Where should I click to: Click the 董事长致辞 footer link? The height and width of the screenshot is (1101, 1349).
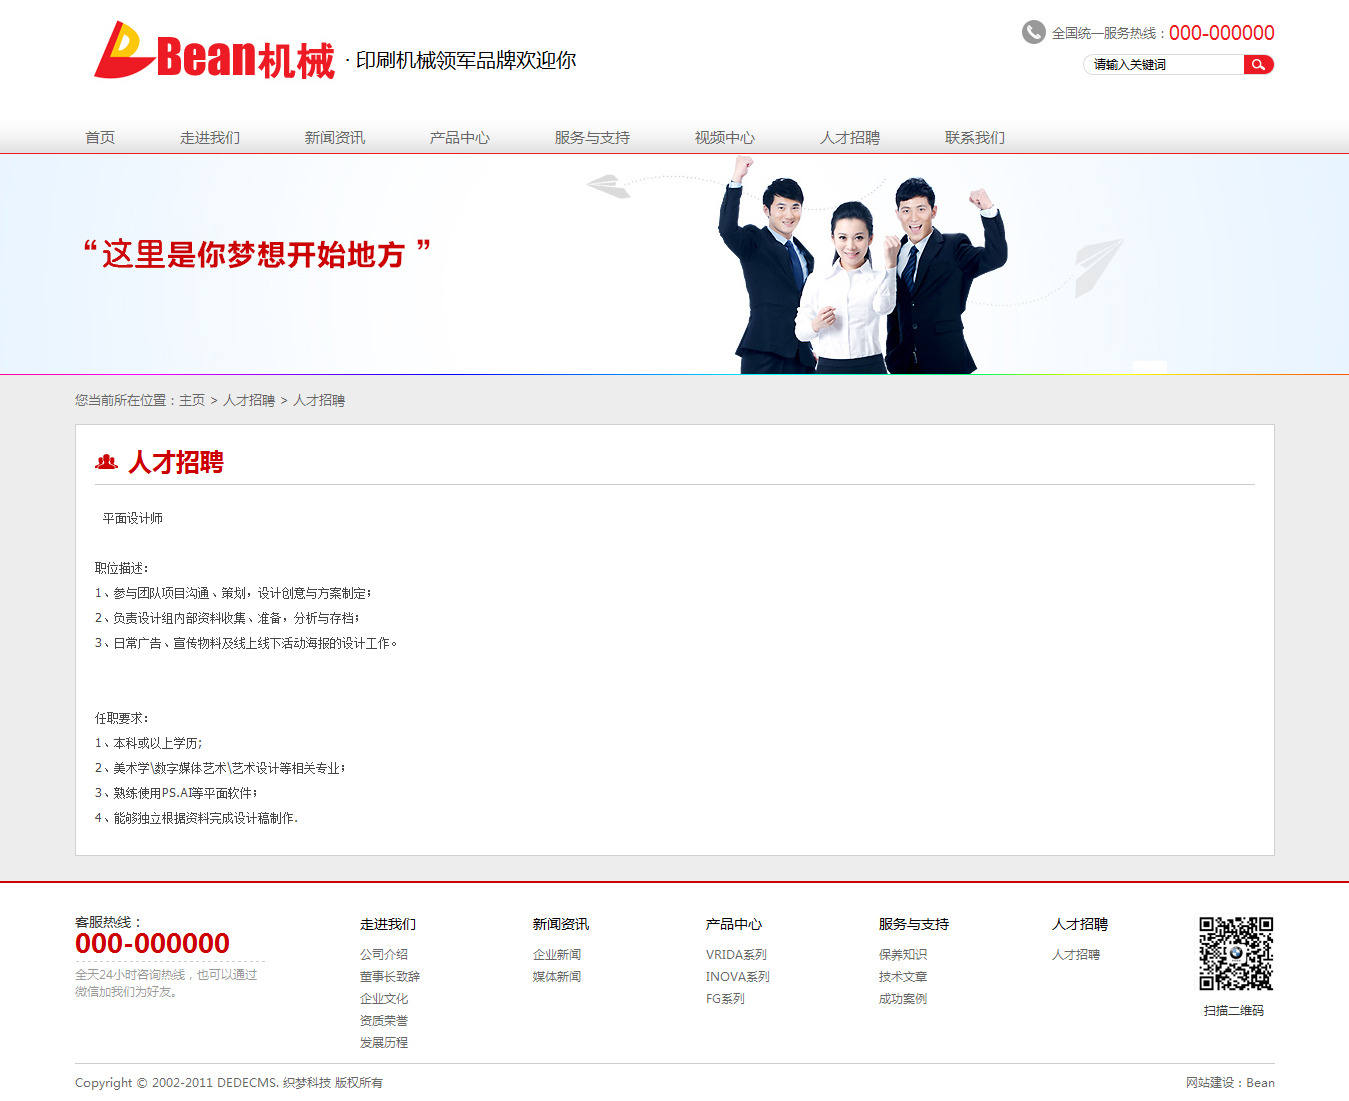point(390,977)
